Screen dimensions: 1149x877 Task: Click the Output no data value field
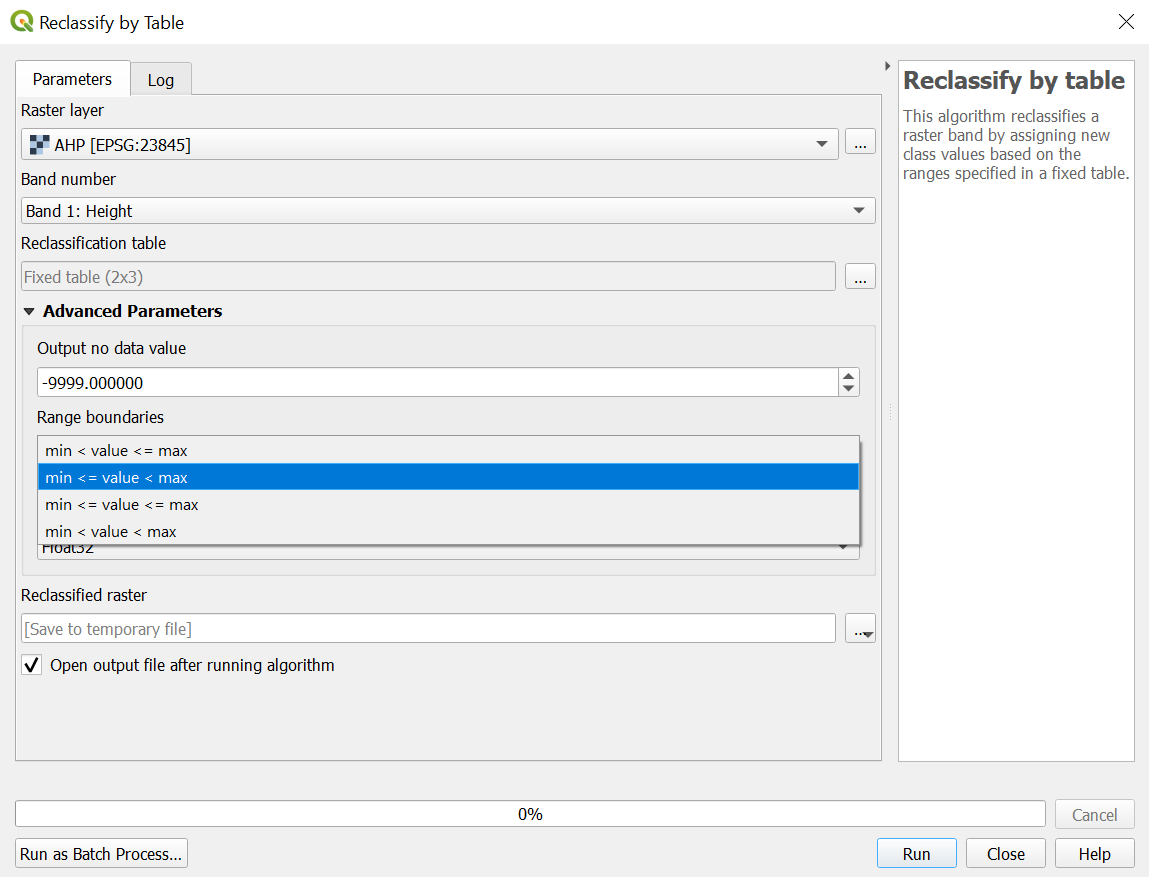[436, 382]
